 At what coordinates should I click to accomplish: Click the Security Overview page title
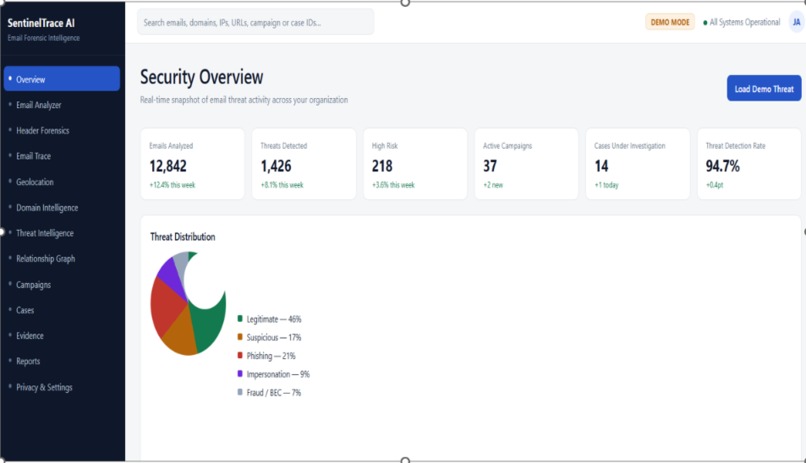(x=202, y=77)
